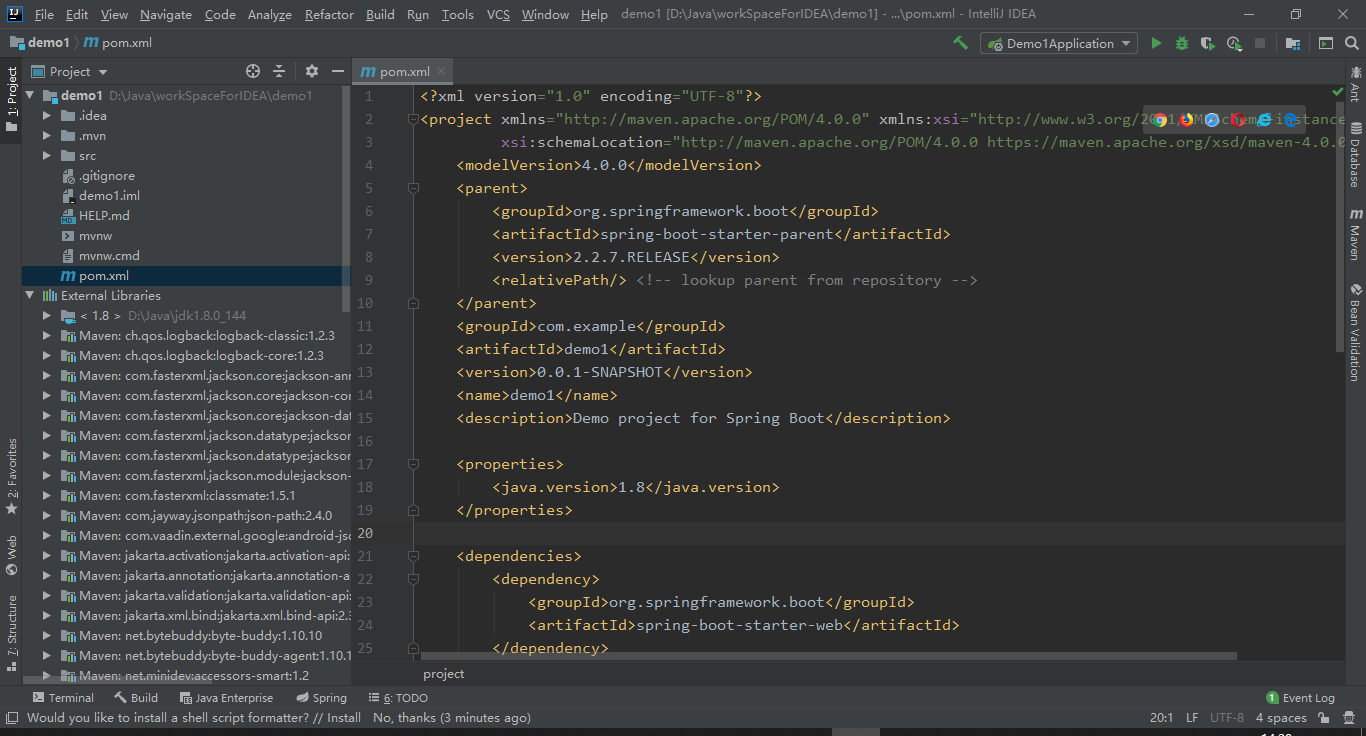1366x736 pixels.
Task: Open the Navigate menu
Action: 166,14
